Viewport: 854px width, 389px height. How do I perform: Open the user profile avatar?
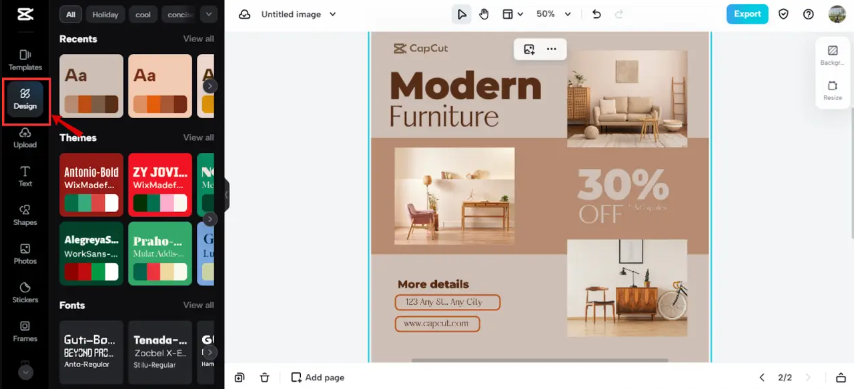[x=837, y=14]
